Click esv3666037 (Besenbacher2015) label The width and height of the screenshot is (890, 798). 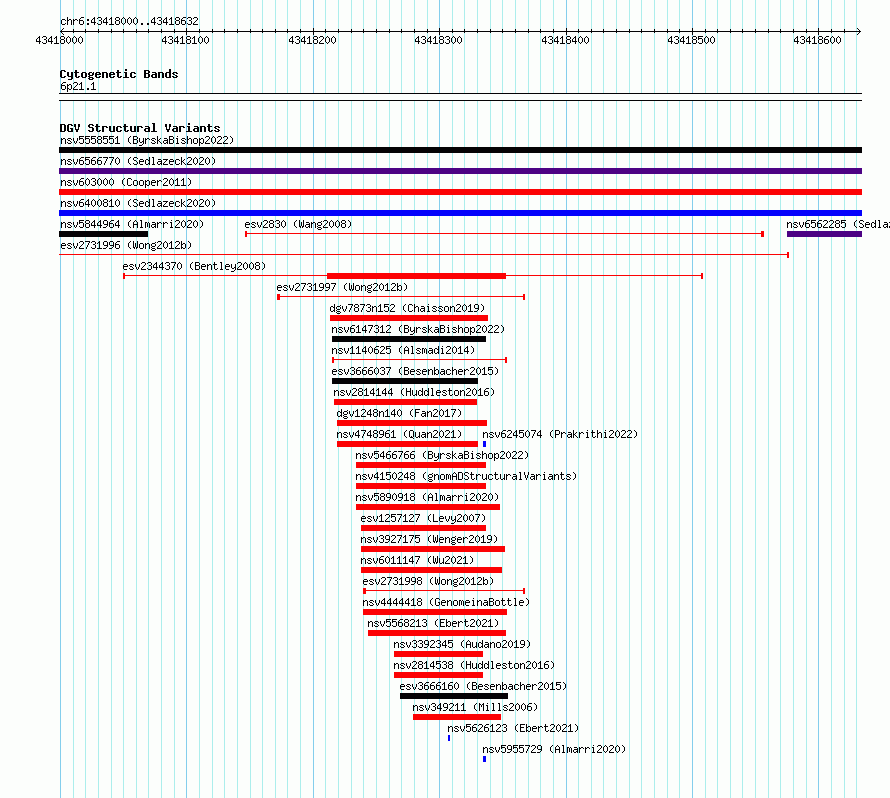click(x=415, y=371)
